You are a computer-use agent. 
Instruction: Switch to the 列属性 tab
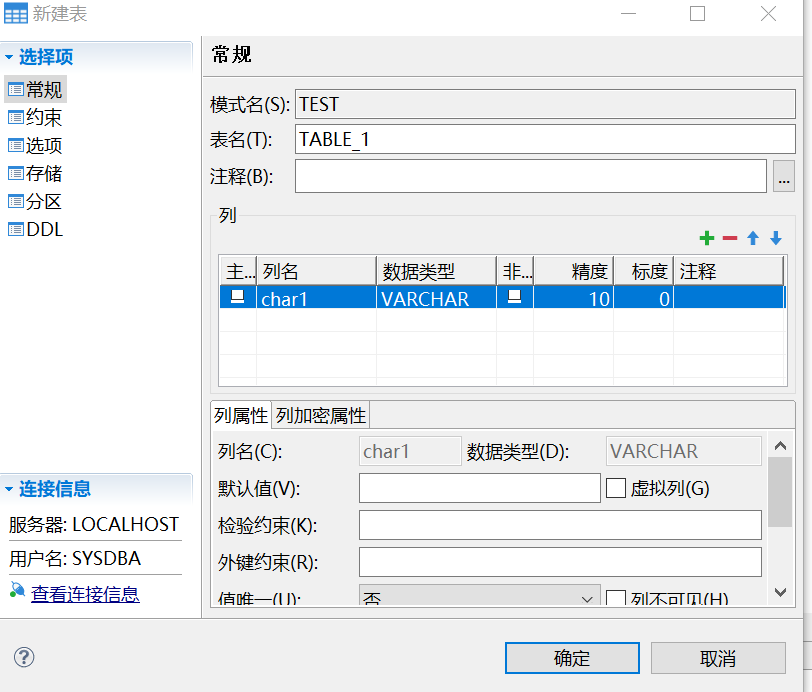pos(241,415)
